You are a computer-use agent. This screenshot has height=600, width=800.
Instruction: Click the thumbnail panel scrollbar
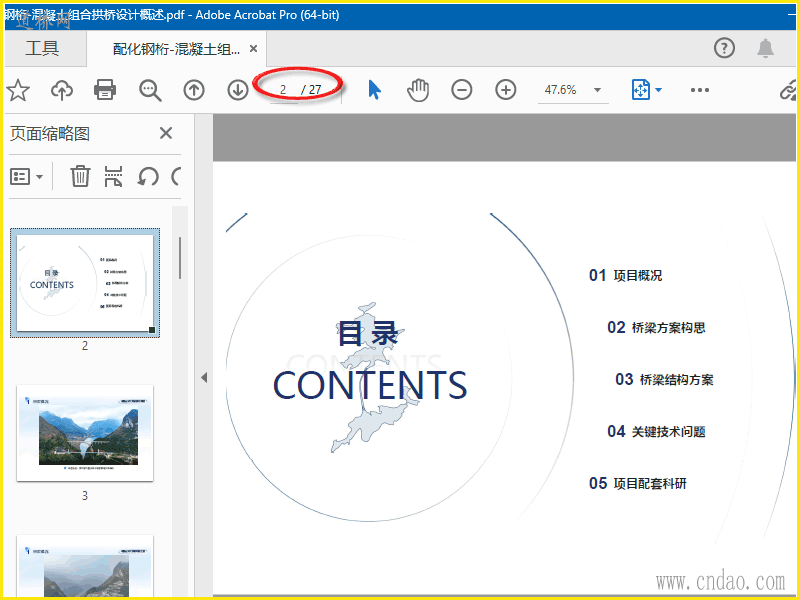click(x=180, y=258)
